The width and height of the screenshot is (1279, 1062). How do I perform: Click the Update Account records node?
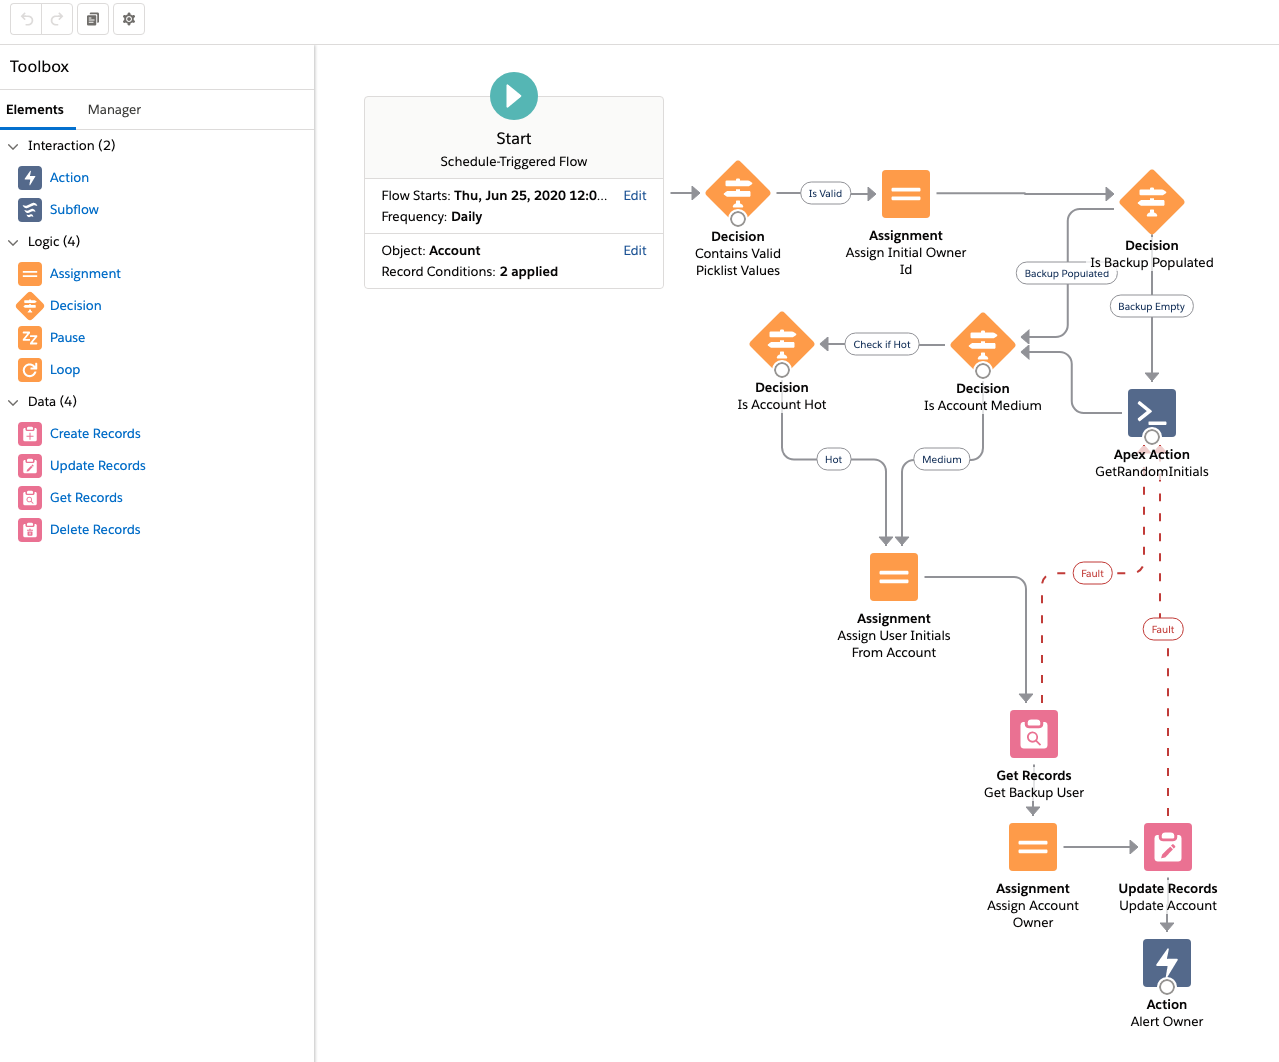pyautogui.click(x=1167, y=847)
